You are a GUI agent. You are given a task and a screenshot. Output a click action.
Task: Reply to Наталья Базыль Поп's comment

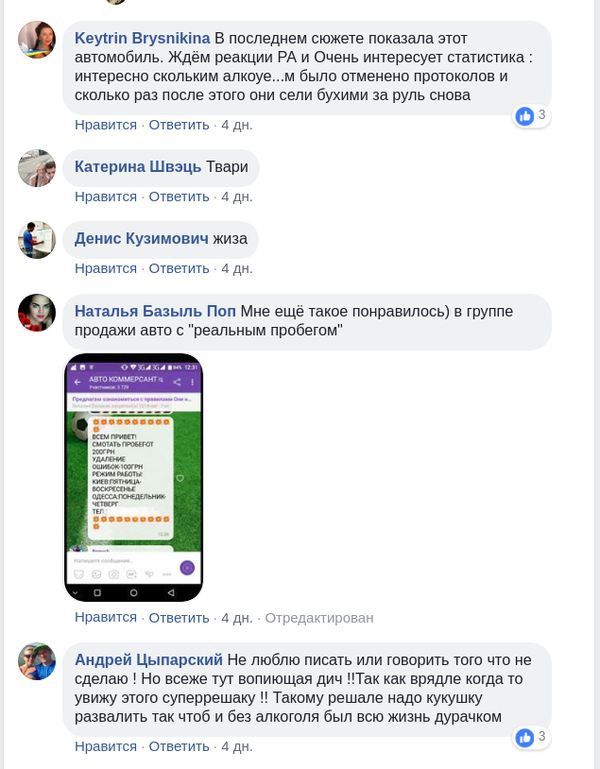(179, 617)
